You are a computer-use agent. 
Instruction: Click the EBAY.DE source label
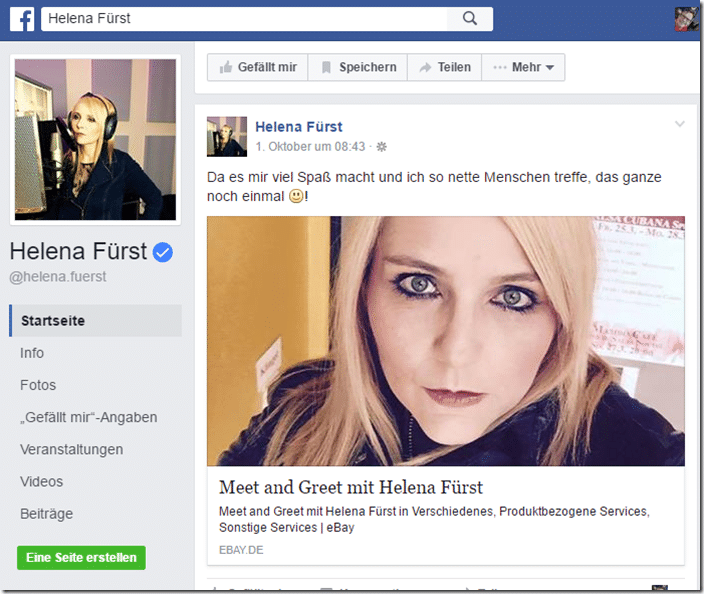(241, 550)
